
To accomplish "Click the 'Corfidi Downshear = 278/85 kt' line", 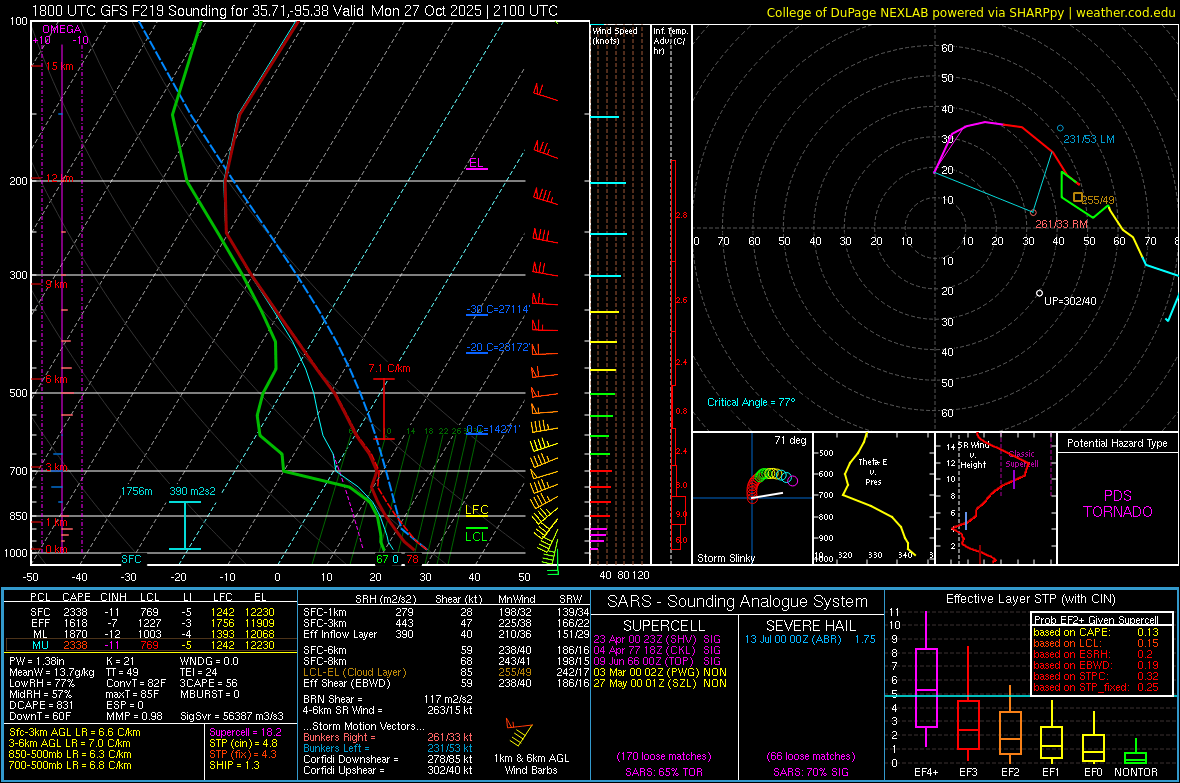I will [387, 759].
